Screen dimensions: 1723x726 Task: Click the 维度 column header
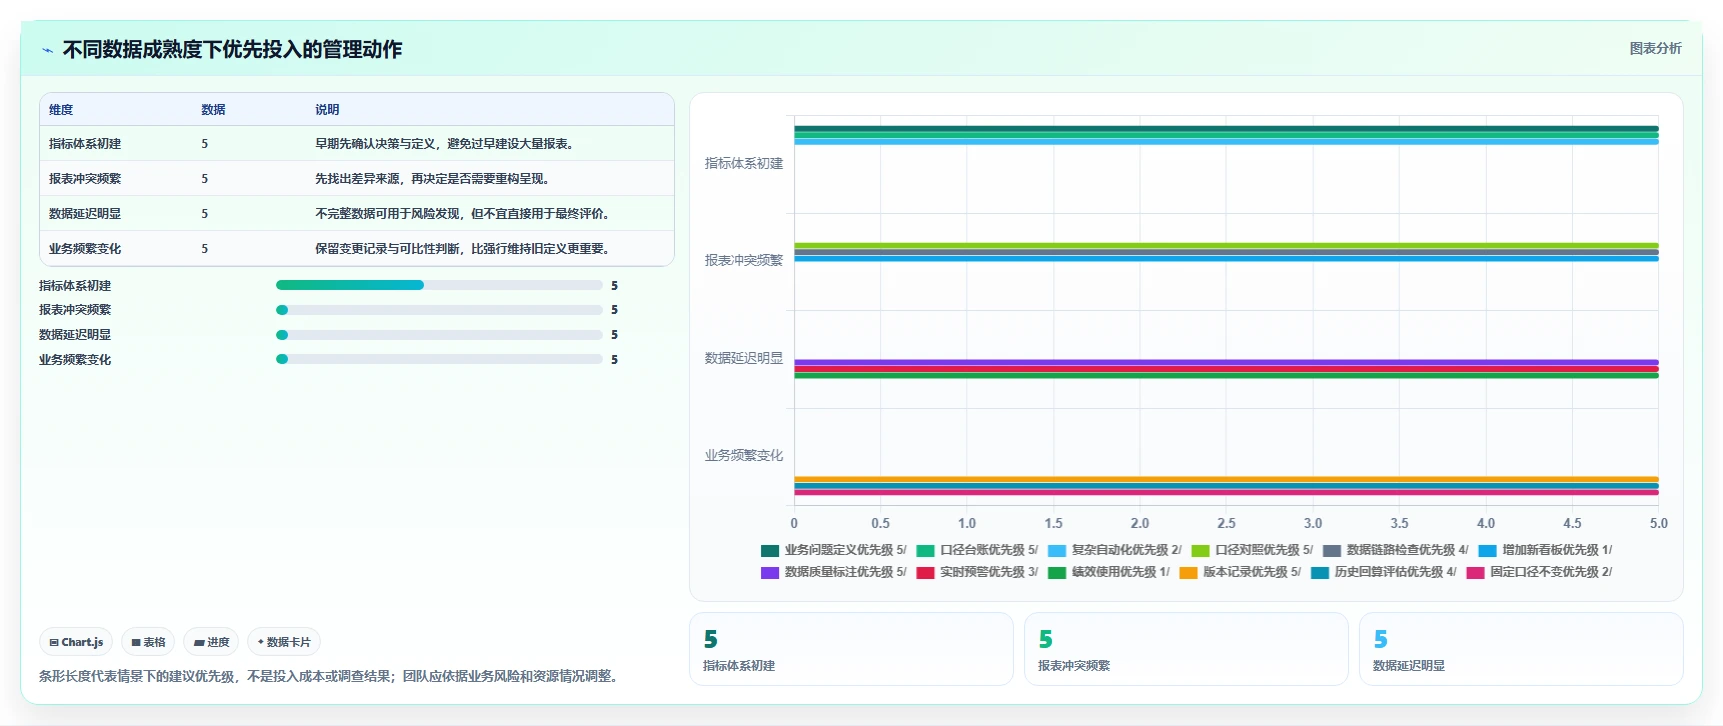[x=61, y=110]
